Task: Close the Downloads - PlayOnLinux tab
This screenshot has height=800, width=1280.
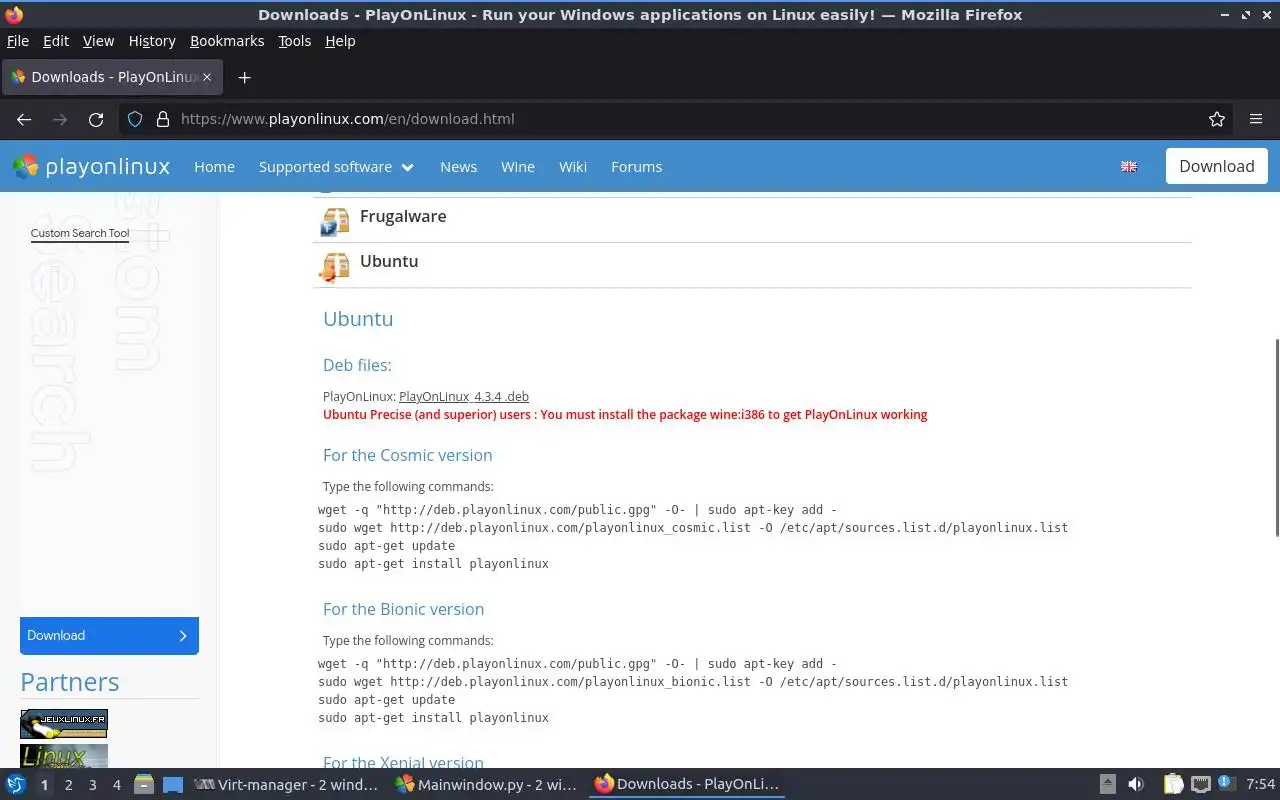Action: click(x=207, y=77)
